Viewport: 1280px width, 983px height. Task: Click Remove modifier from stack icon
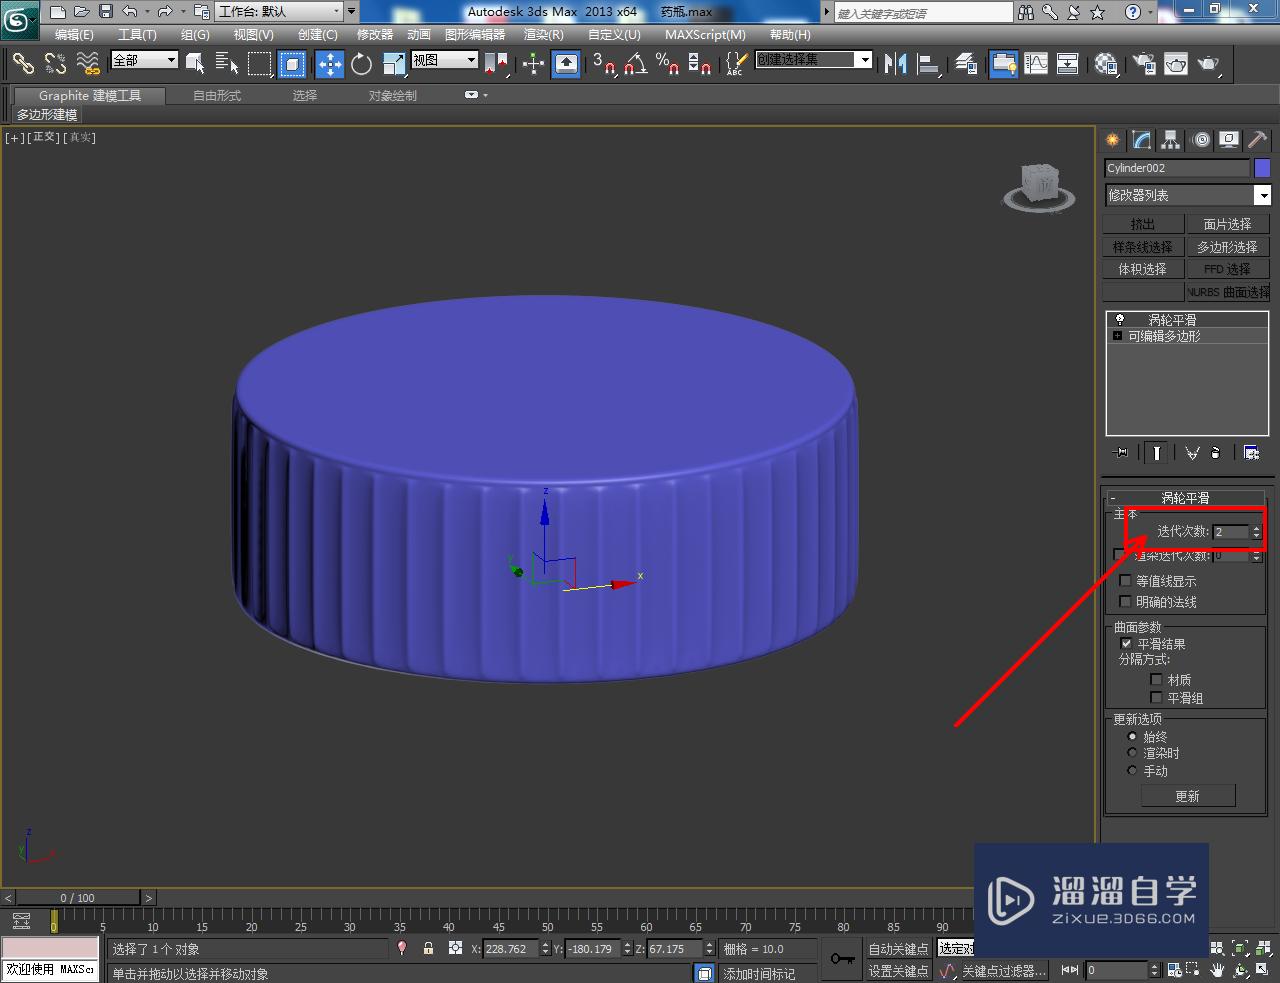(1216, 453)
